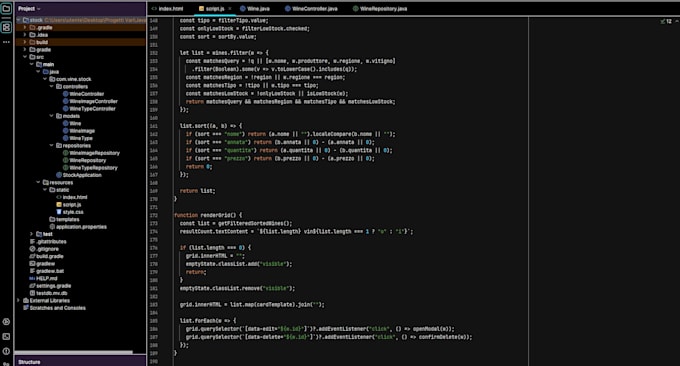The height and width of the screenshot is (366, 680).
Task: Collapse the main folder
Action: point(31,64)
